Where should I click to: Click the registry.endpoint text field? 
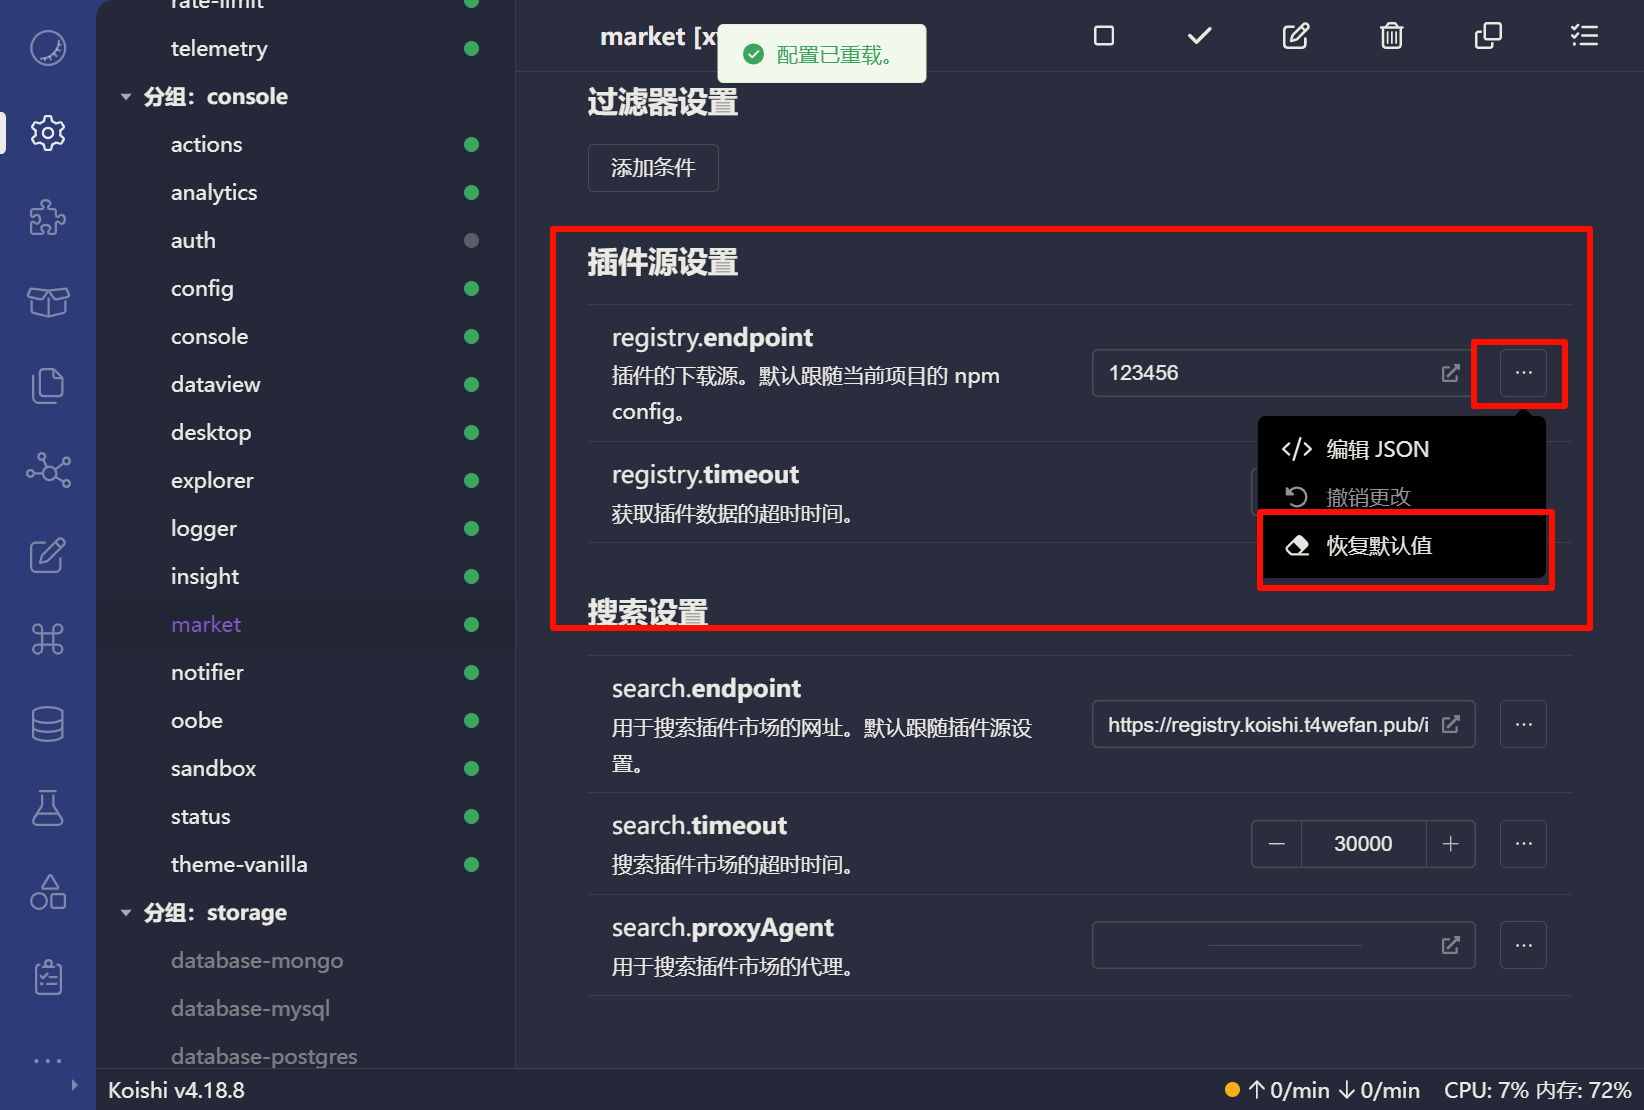click(x=1265, y=373)
